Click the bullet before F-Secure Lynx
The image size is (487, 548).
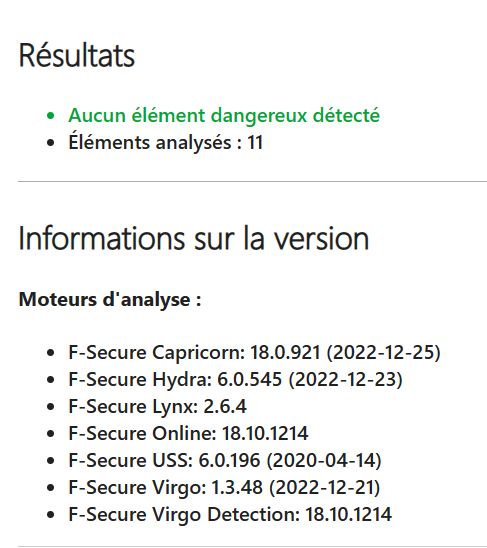coord(51,407)
